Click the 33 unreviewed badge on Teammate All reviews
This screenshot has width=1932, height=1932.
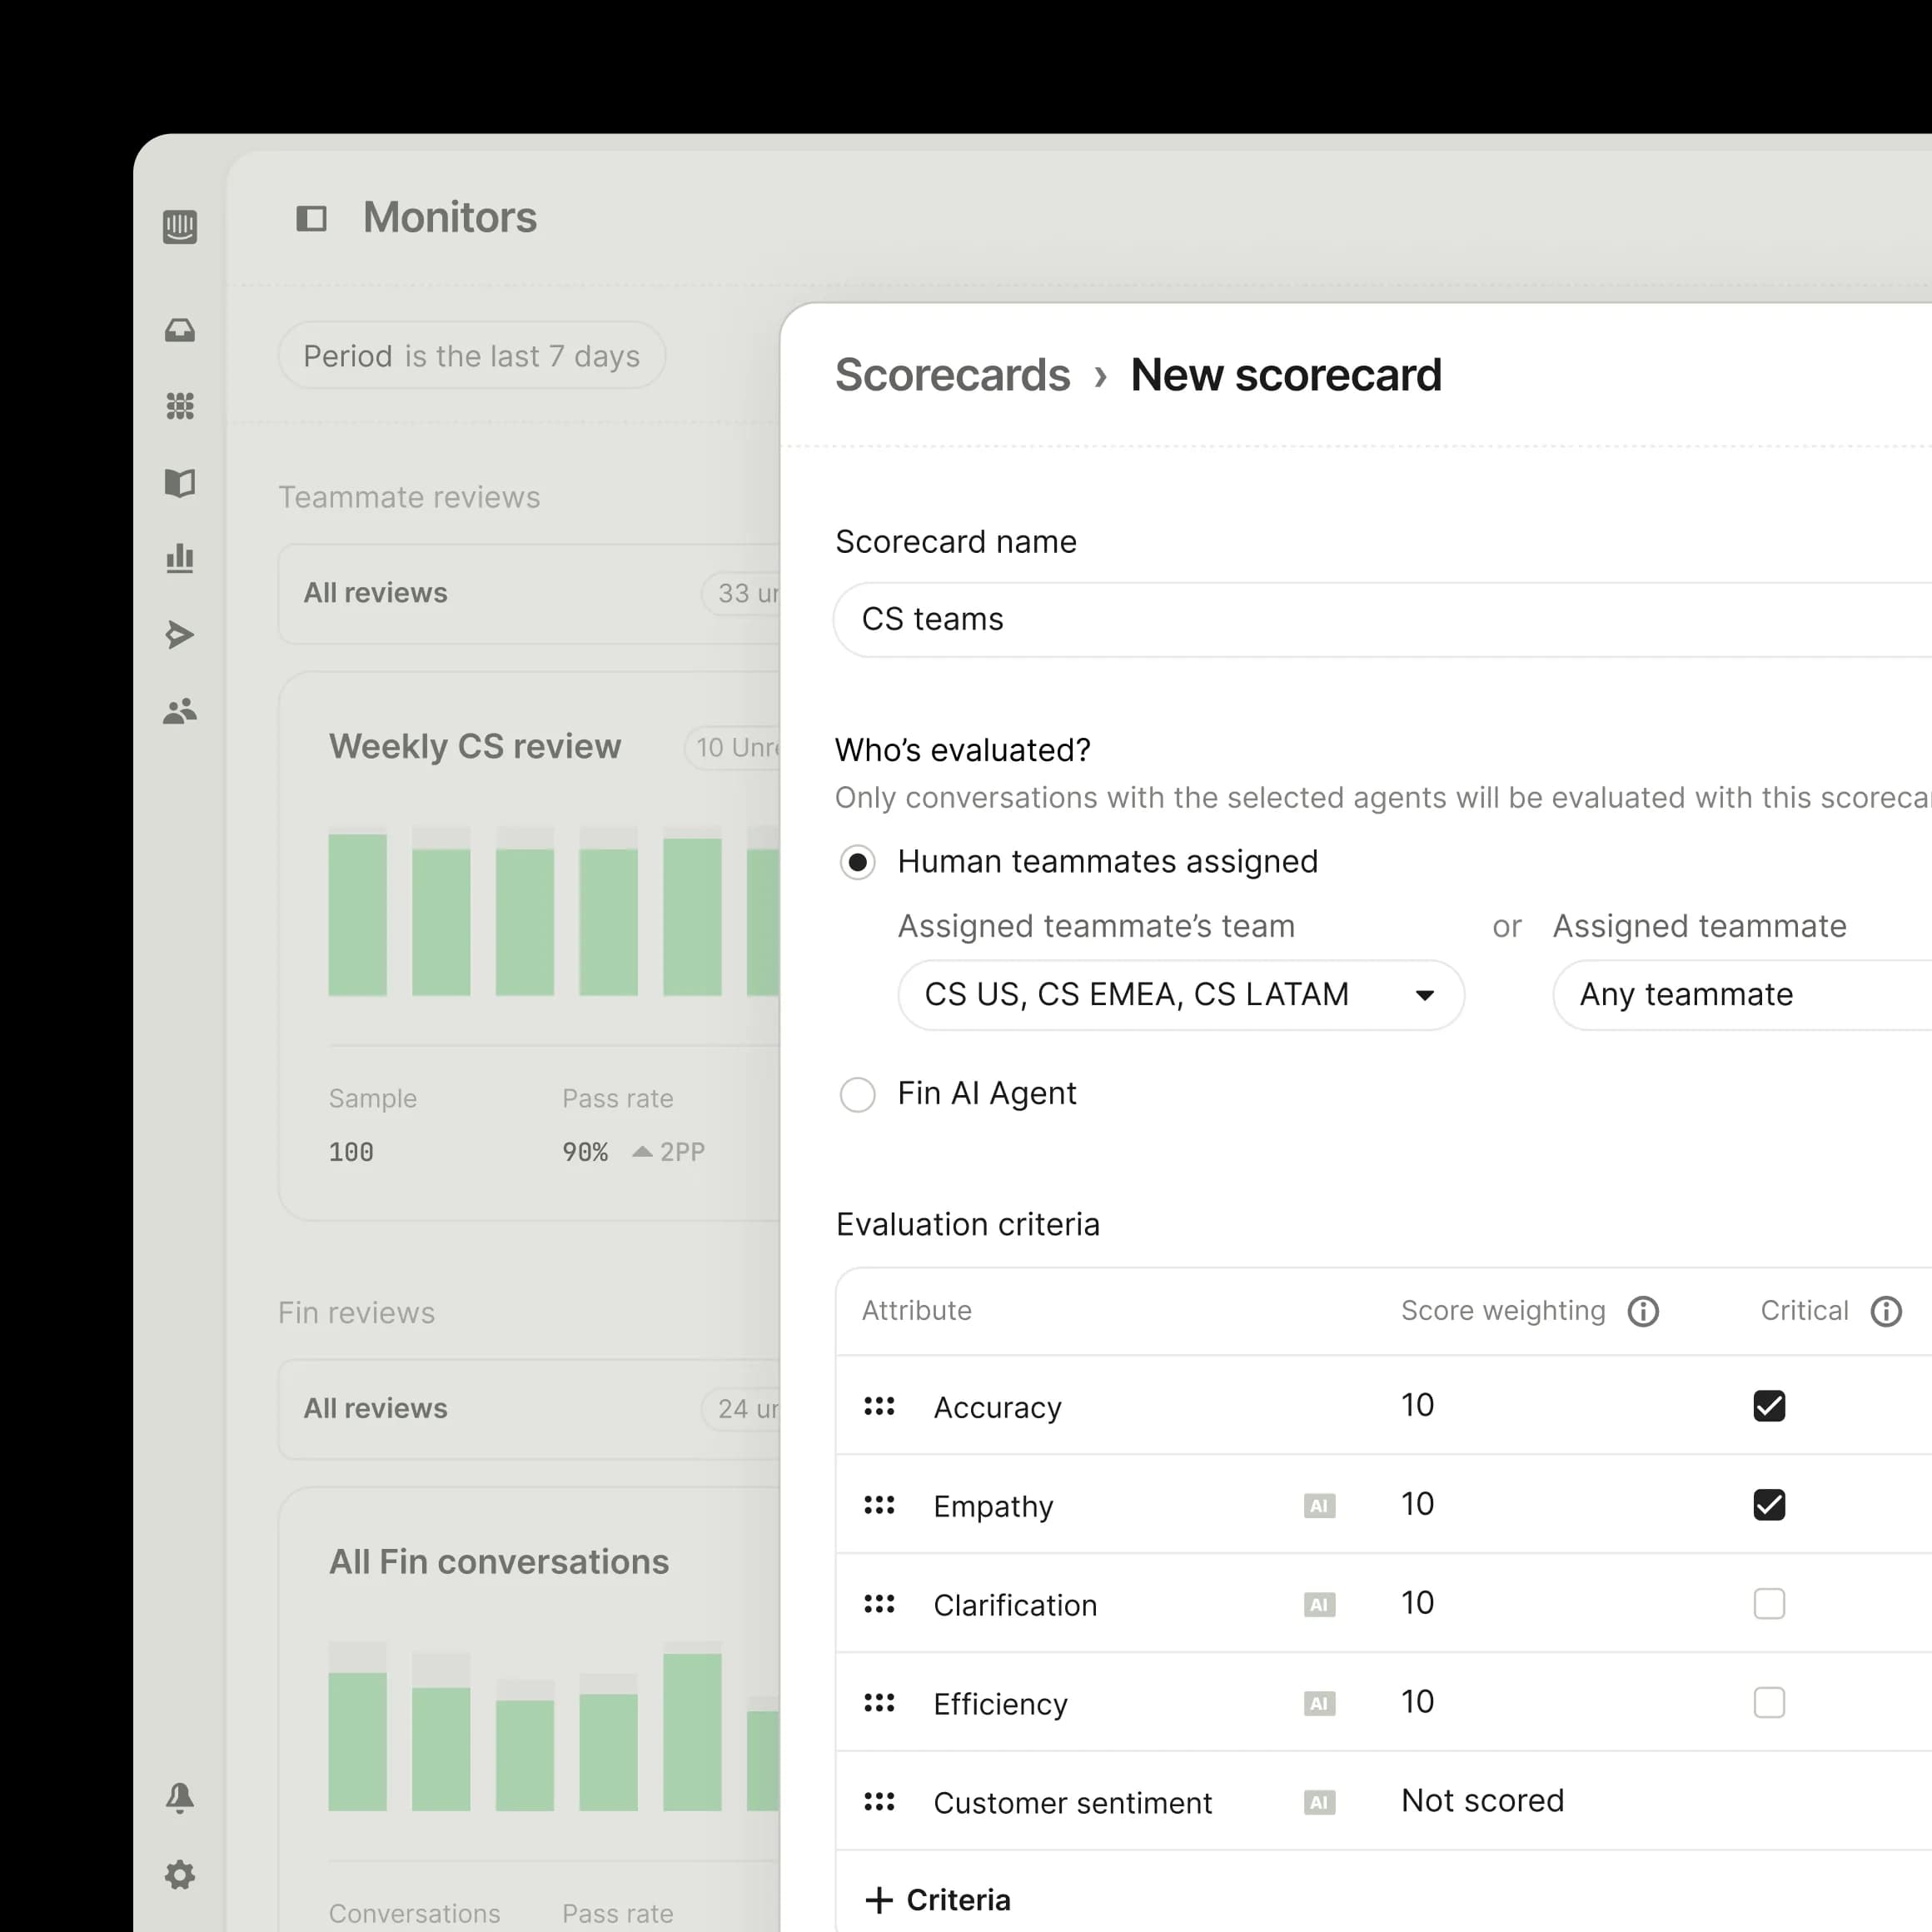click(x=742, y=594)
